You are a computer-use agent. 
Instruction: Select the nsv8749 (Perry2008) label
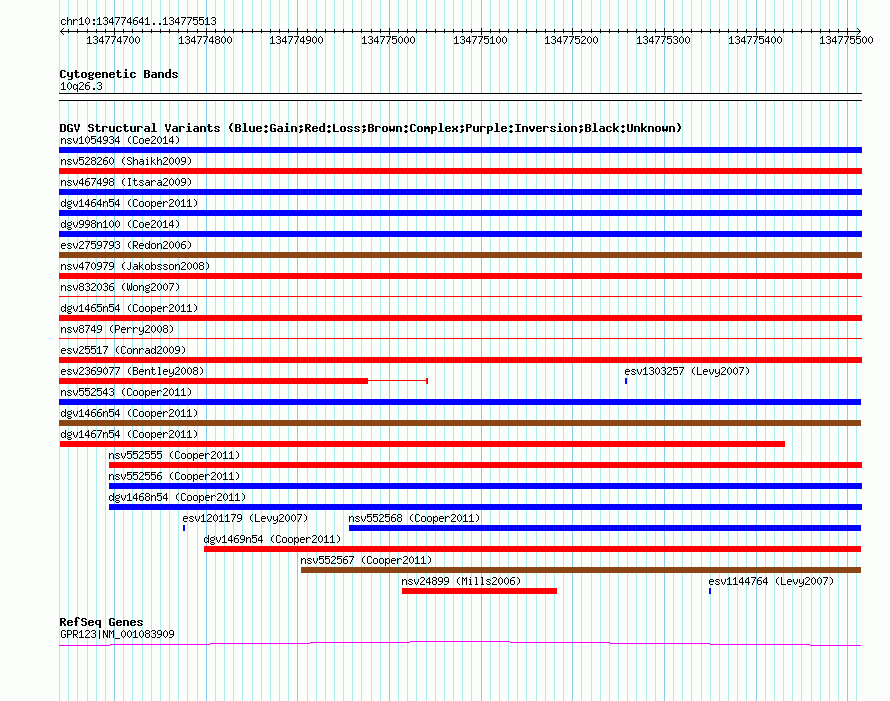(117, 329)
